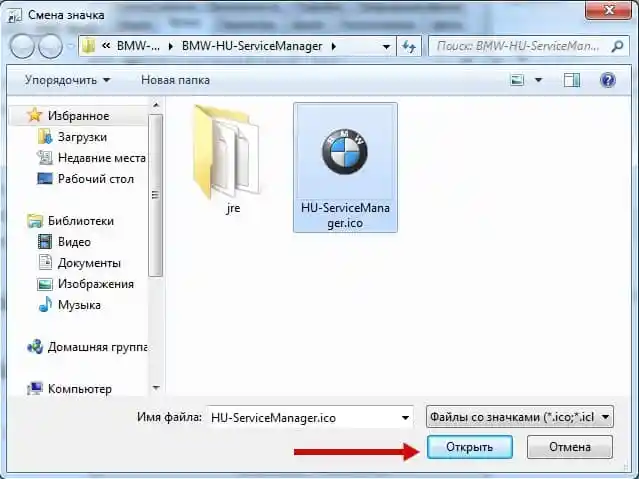Click the Компьютер monitor icon
The image size is (639, 479).
click(35, 388)
